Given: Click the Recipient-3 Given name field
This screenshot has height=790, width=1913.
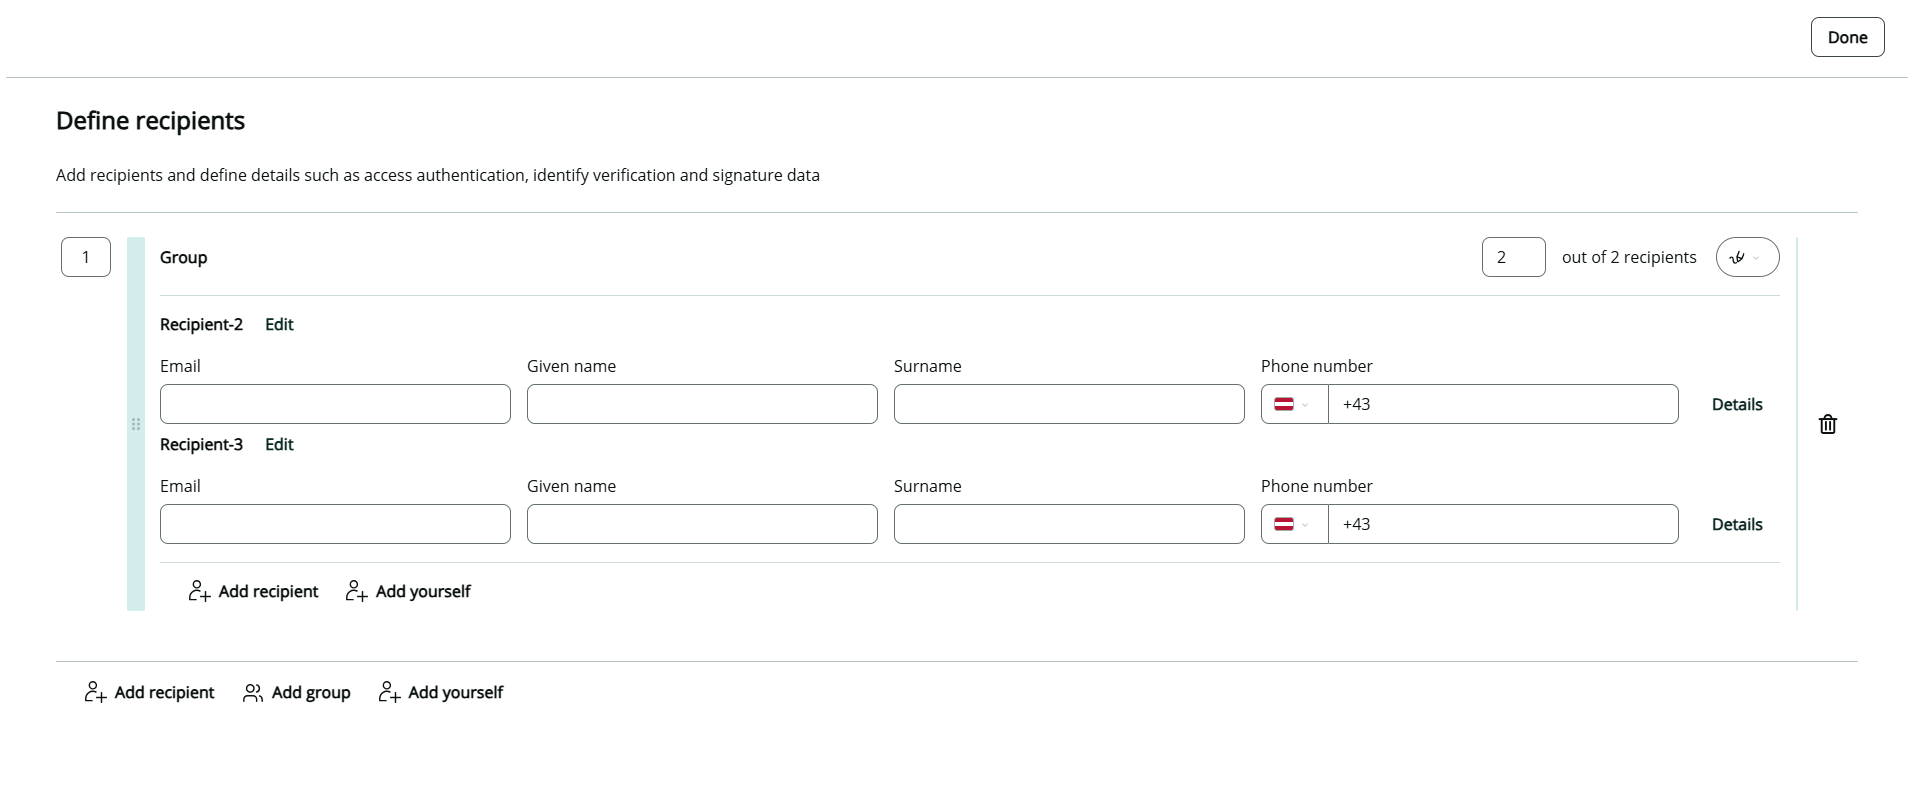Looking at the screenshot, I should pyautogui.click(x=702, y=524).
